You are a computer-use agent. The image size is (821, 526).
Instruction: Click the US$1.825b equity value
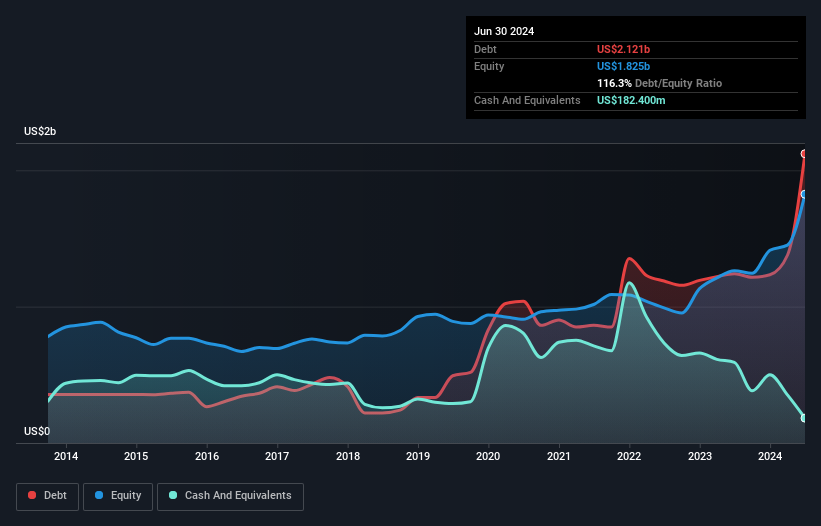click(623, 66)
